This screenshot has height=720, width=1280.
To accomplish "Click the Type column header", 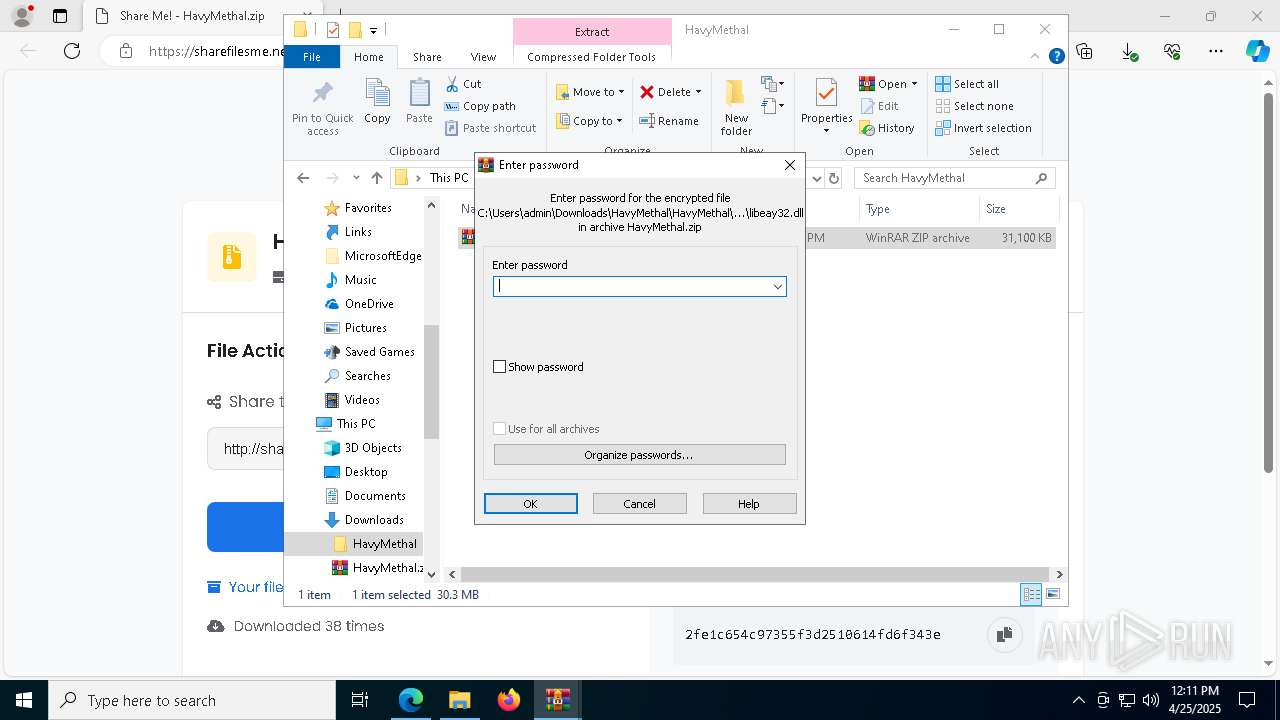I will (x=918, y=209).
